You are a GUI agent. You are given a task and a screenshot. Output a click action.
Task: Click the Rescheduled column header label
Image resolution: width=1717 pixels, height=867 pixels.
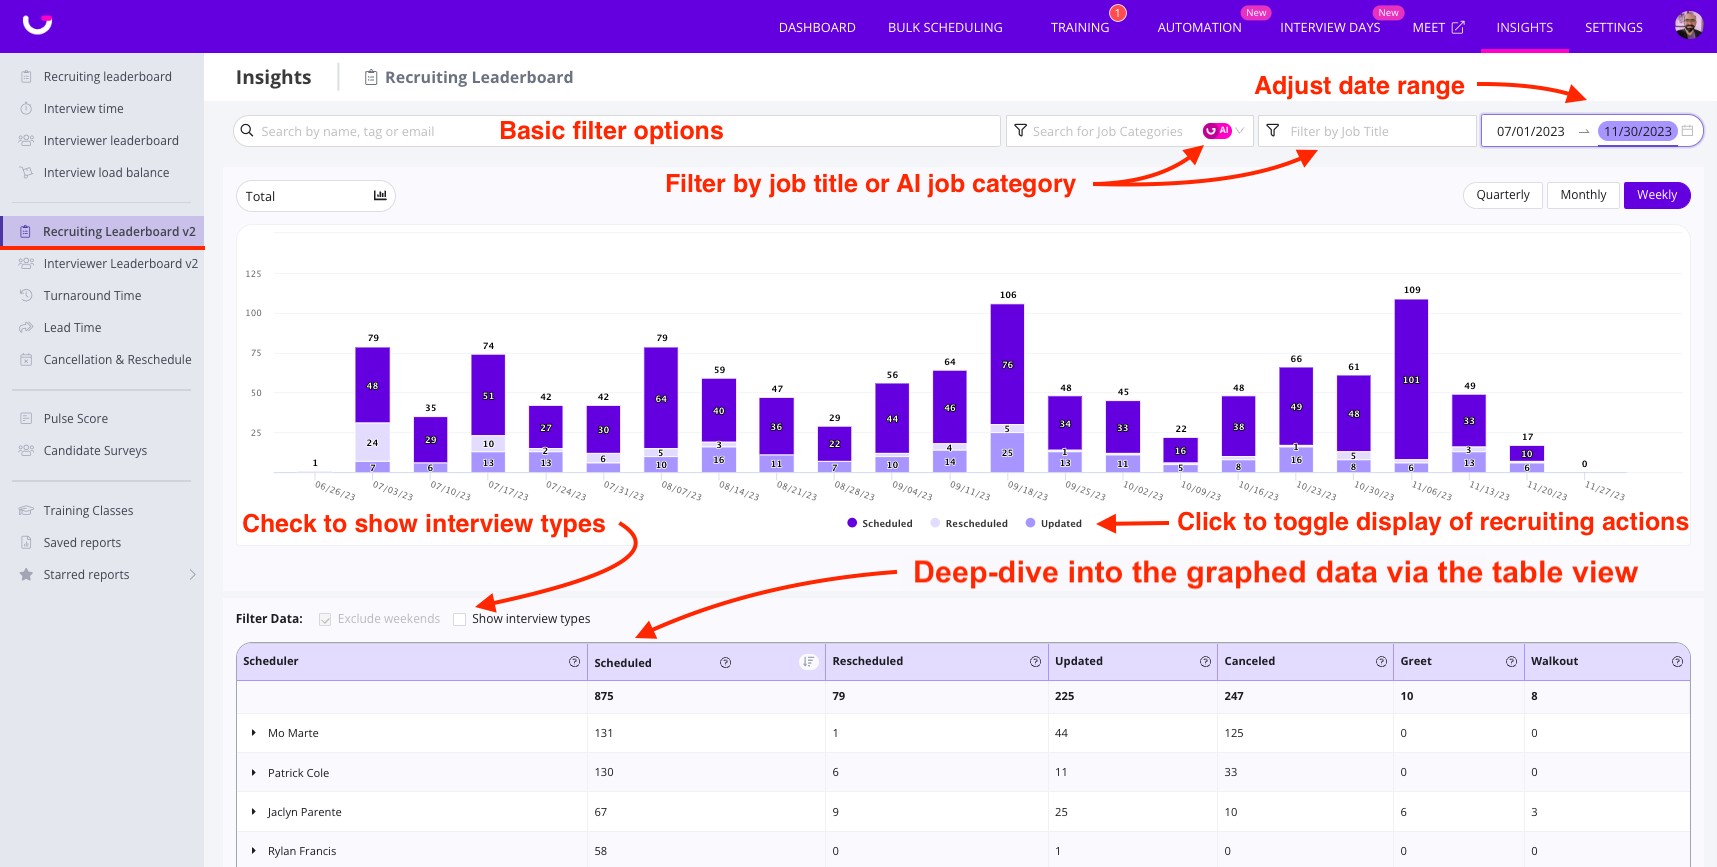[867, 662]
